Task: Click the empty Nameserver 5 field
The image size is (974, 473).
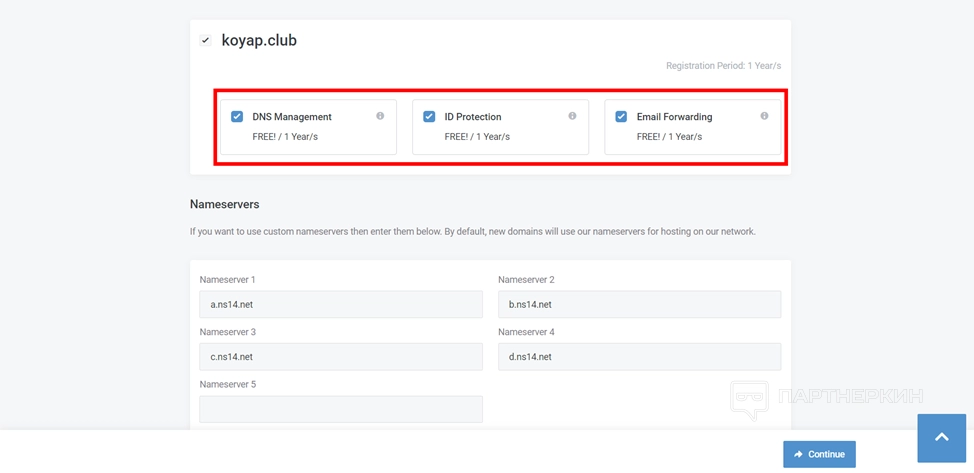Action: tap(341, 409)
